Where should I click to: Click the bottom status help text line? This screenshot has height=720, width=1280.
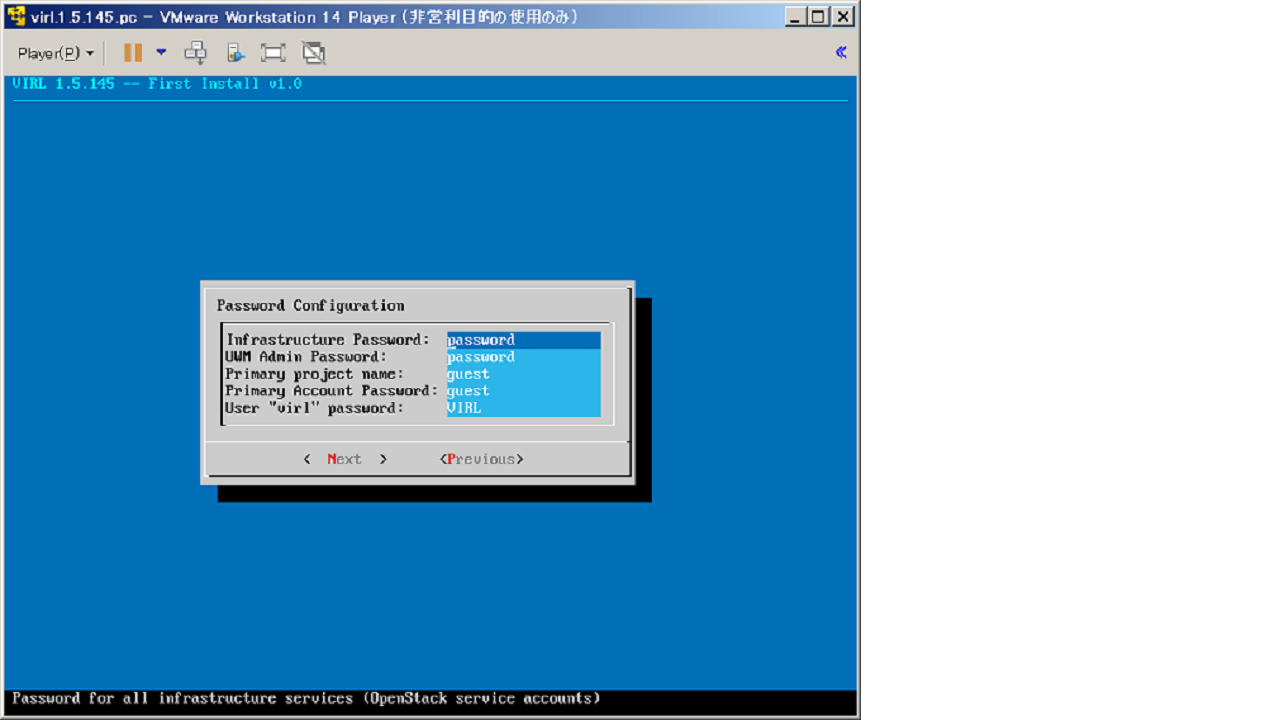point(307,698)
